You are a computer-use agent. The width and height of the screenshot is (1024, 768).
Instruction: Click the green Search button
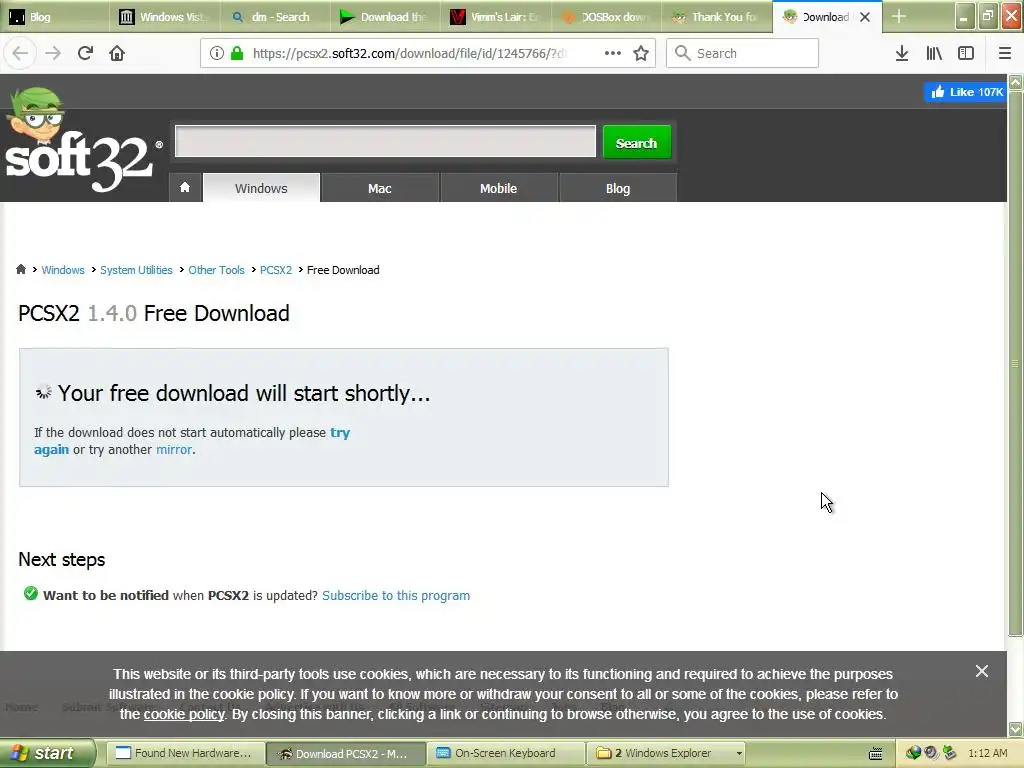click(x=637, y=142)
